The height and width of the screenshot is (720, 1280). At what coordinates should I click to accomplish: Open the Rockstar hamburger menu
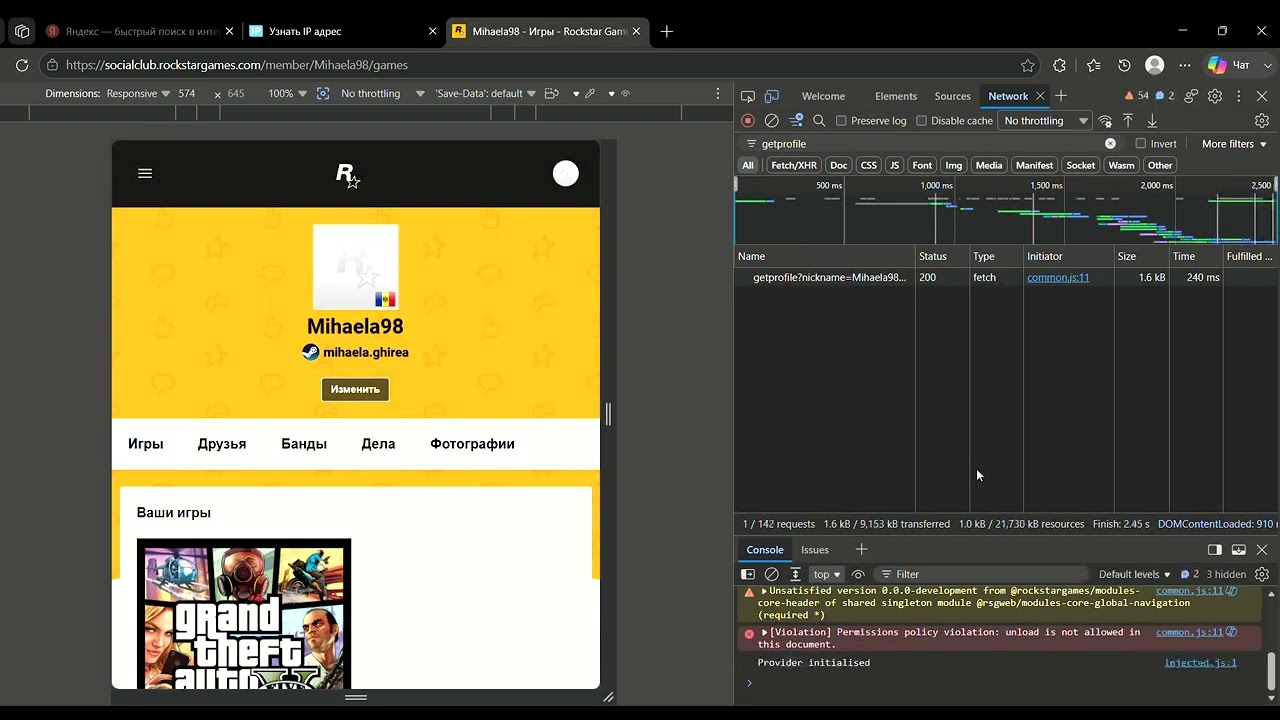pyautogui.click(x=145, y=174)
